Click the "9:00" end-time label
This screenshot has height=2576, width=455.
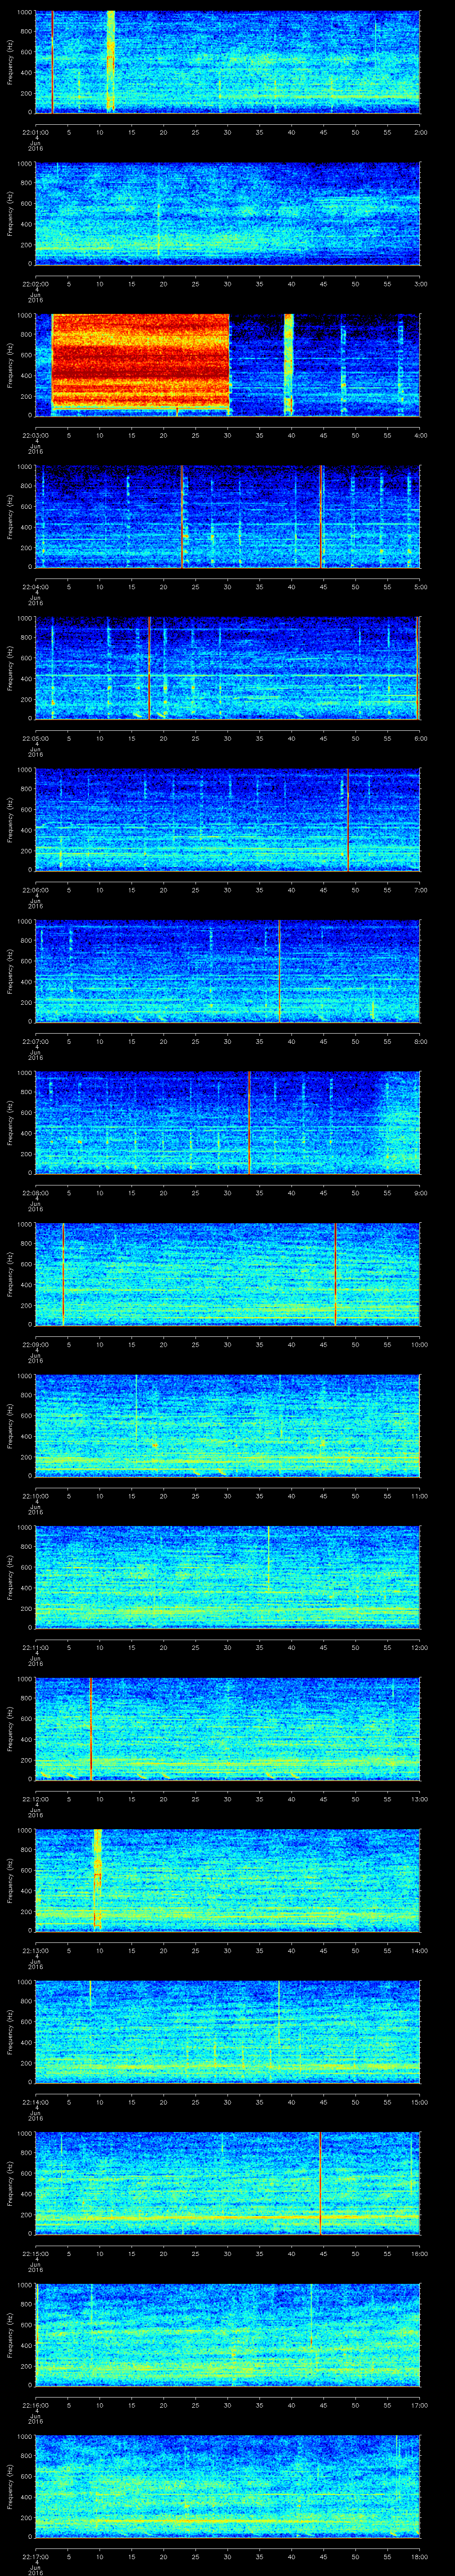(420, 1192)
